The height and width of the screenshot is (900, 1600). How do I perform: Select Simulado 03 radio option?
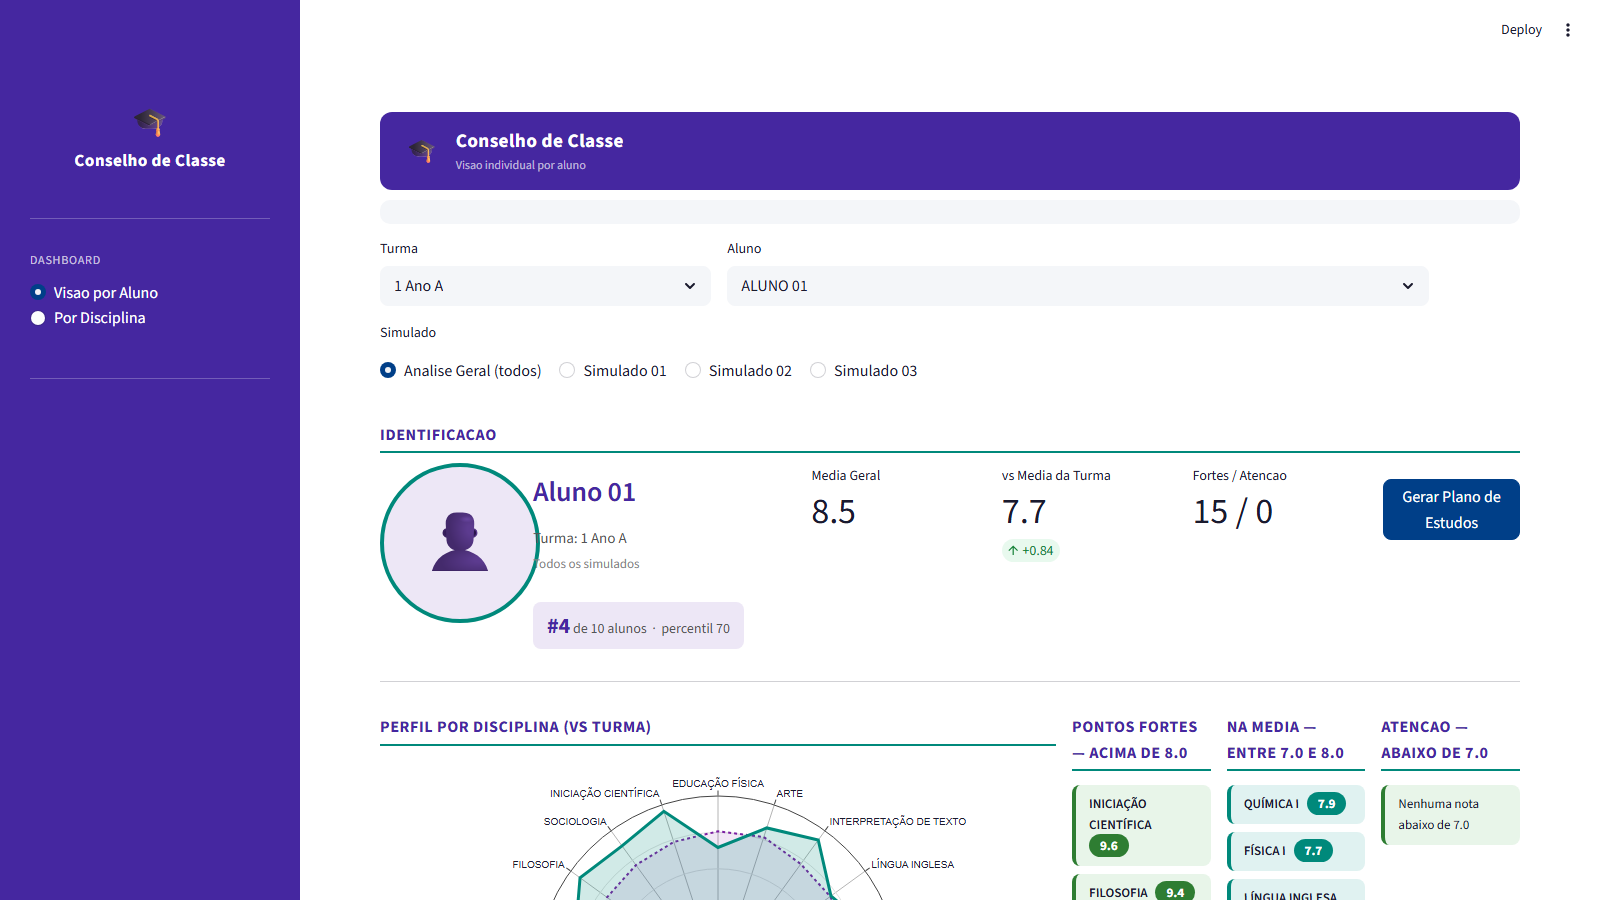point(864,371)
